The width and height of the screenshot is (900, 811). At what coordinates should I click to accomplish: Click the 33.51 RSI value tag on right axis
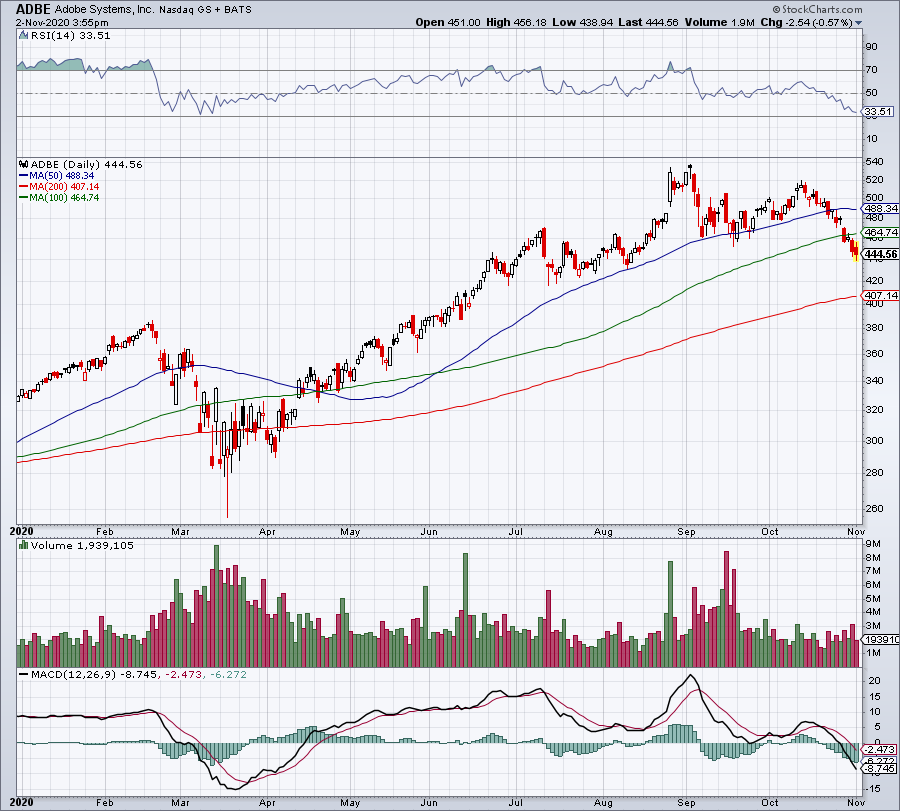[x=878, y=112]
